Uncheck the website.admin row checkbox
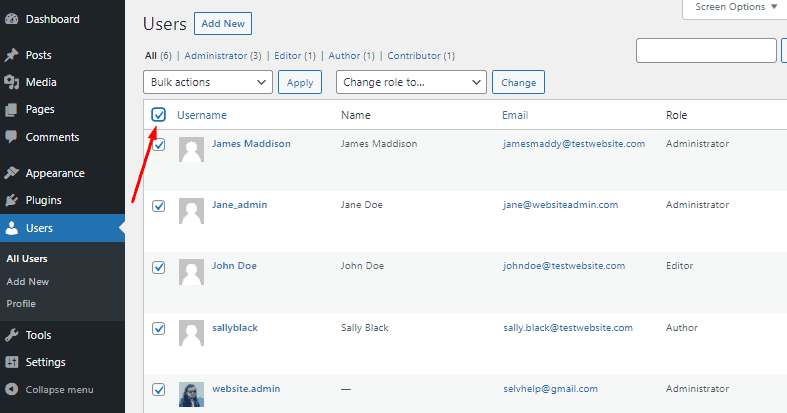This screenshot has width=787, height=413. 159,389
